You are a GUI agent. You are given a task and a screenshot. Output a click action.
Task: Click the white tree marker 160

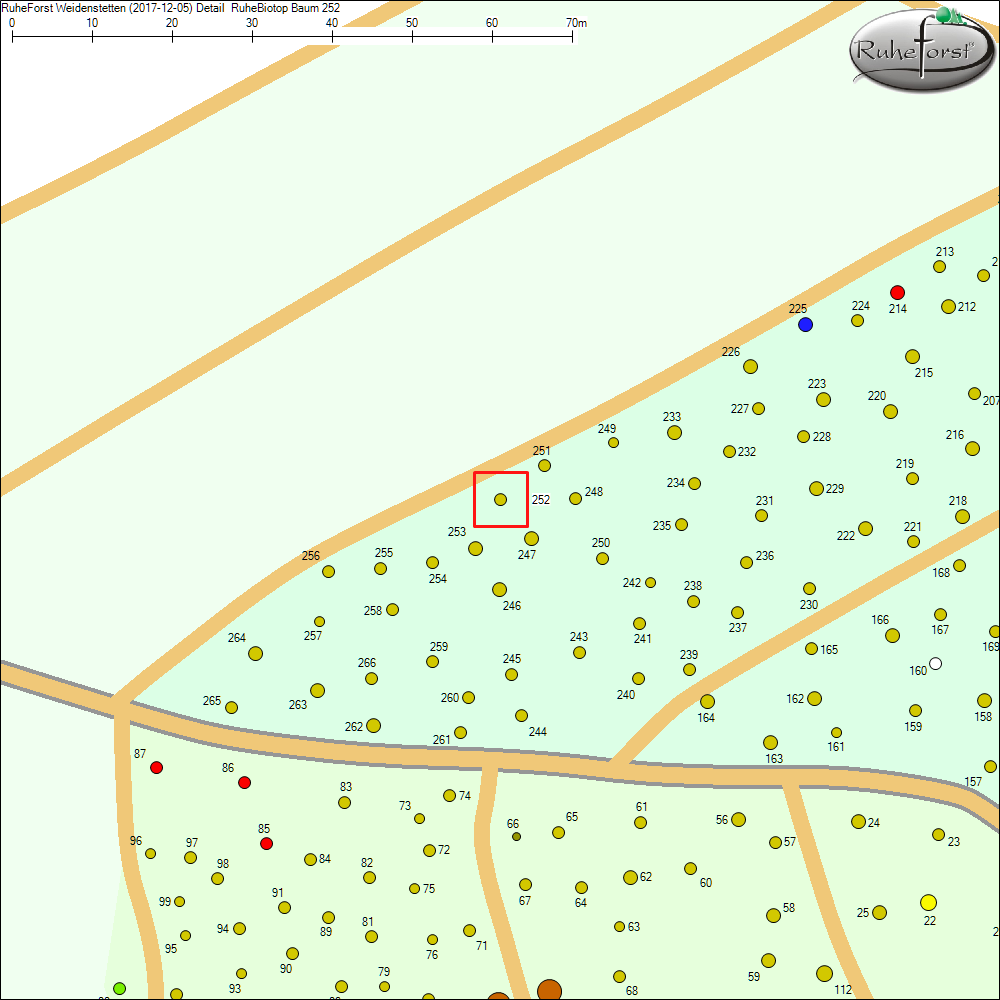coord(935,663)
